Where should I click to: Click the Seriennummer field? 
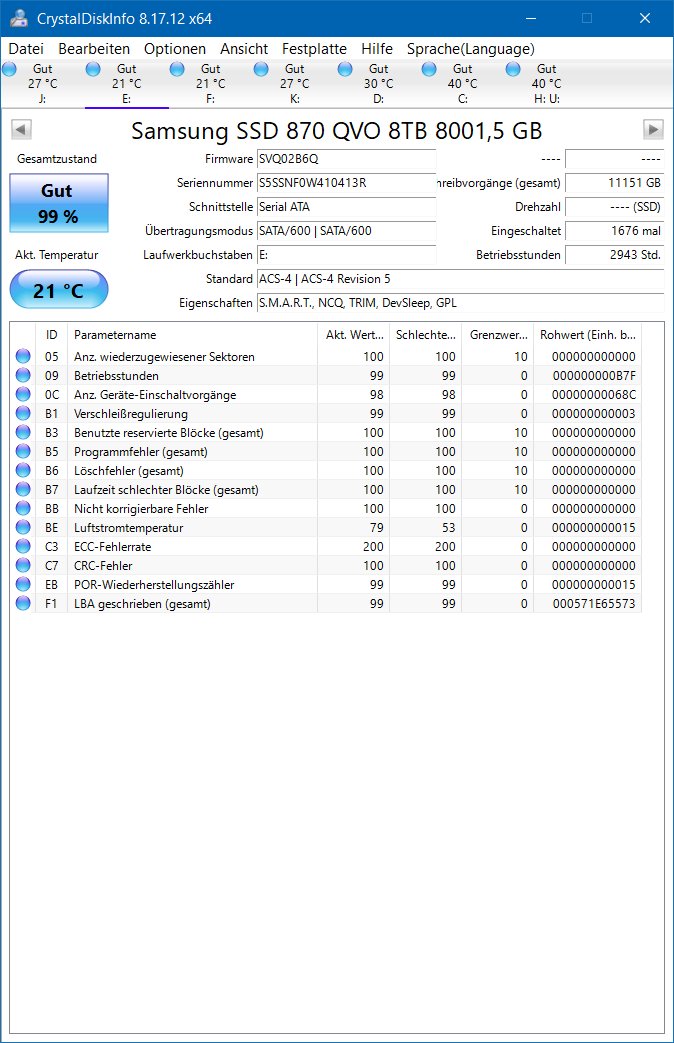point(346,183)
